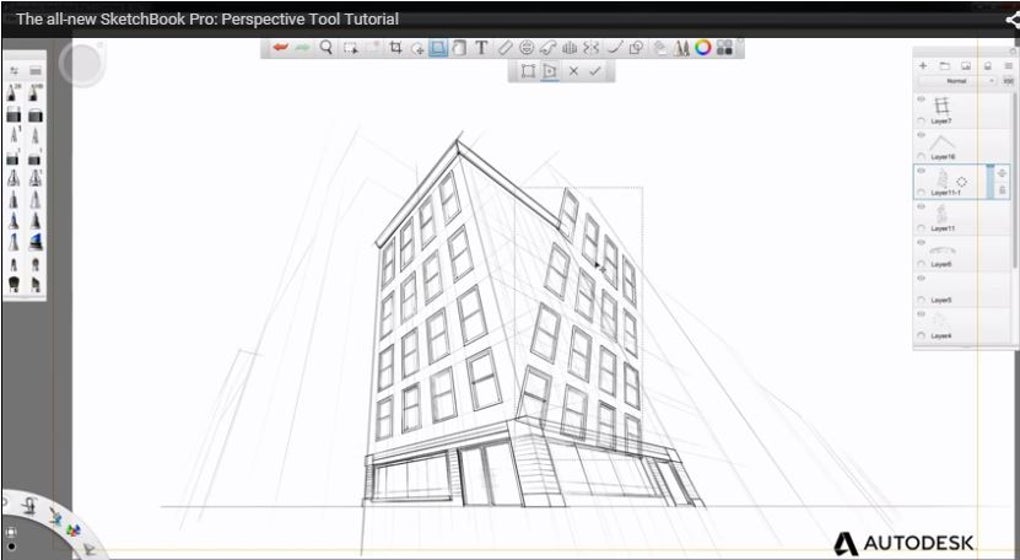Screen dimensions: 1020x560
Task: Select the Layer6 thumbnail
Action: coord(941,250)
